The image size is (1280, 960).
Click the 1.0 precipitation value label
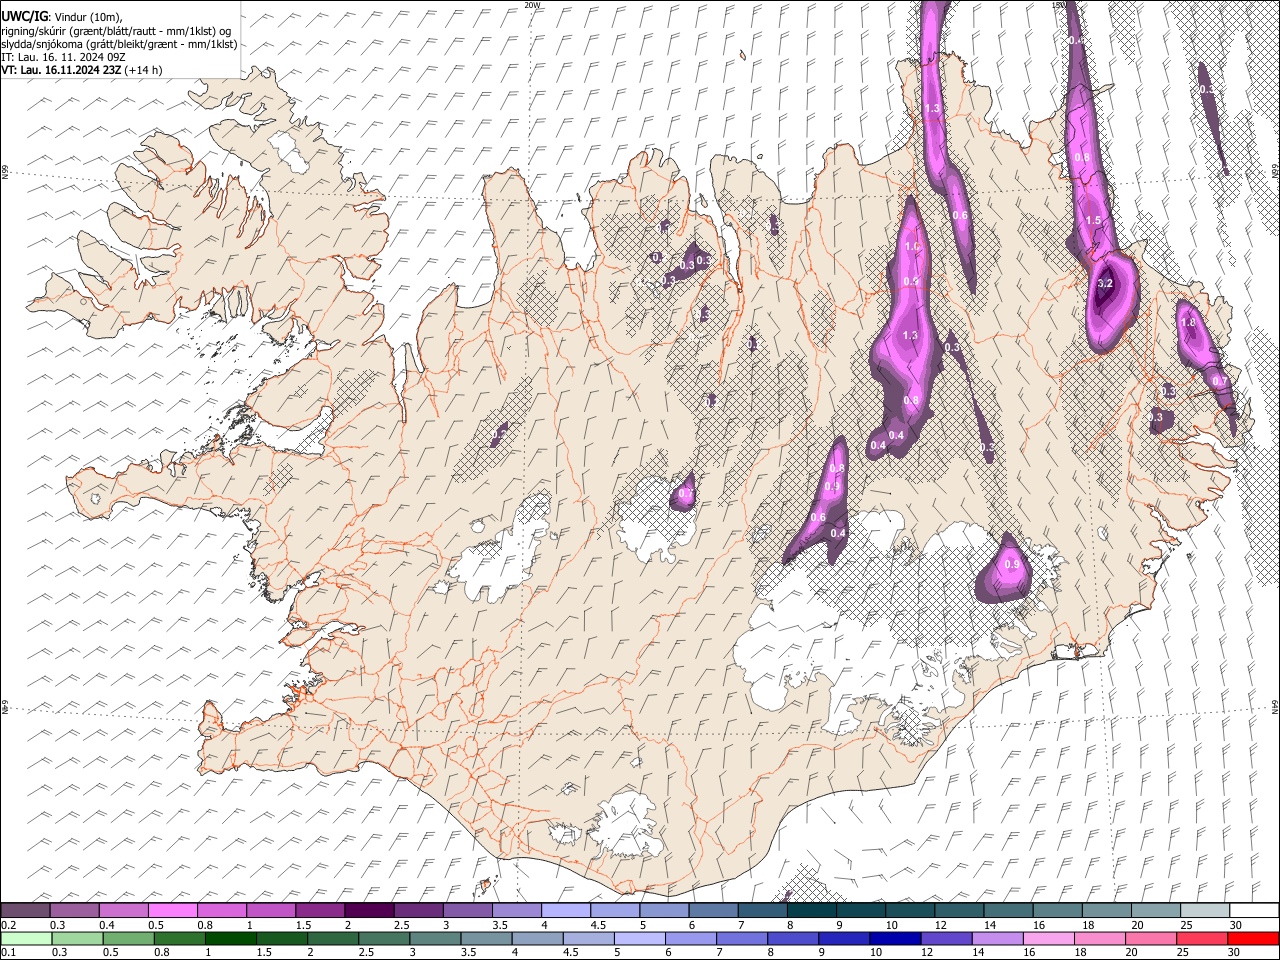[911, 246]
